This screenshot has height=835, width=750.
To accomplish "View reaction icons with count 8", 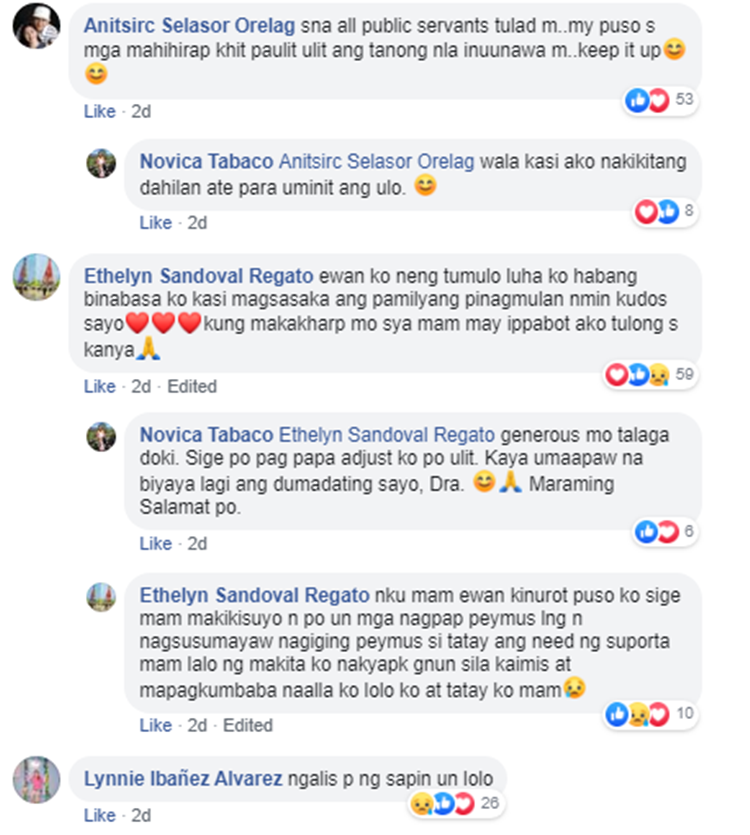I will (665, 211).
